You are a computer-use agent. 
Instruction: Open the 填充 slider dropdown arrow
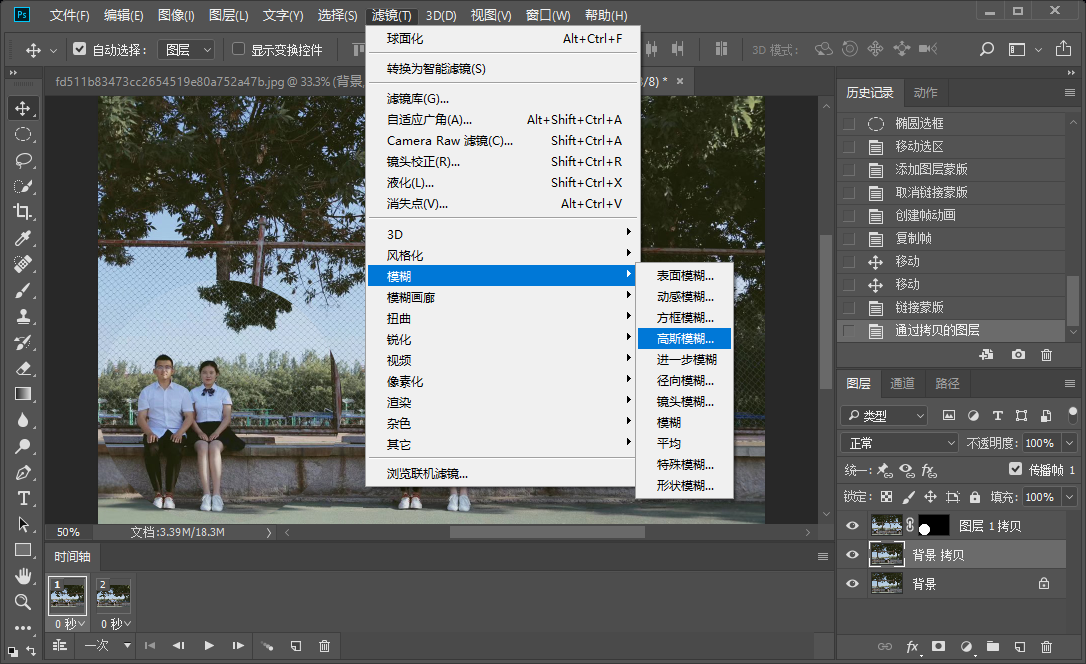[x=1070, y=496]
